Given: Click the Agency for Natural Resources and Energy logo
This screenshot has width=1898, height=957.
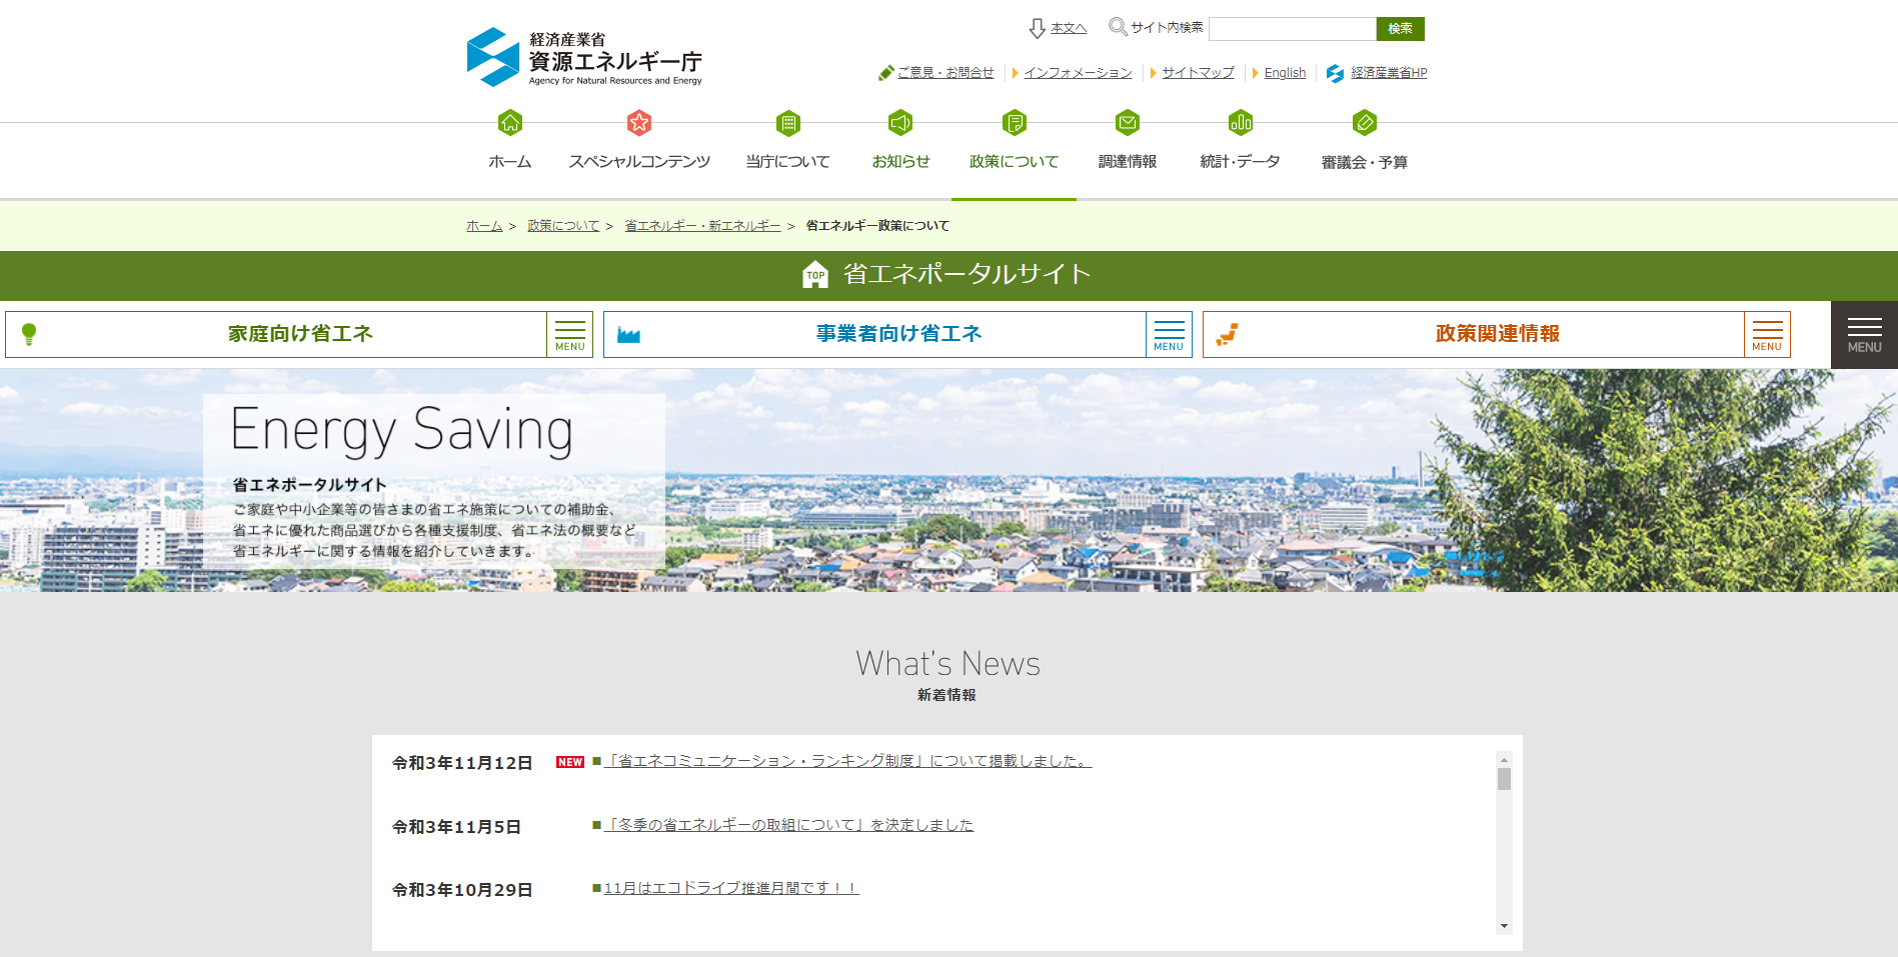Looking at the screenshot, I should tap(584, 57).
